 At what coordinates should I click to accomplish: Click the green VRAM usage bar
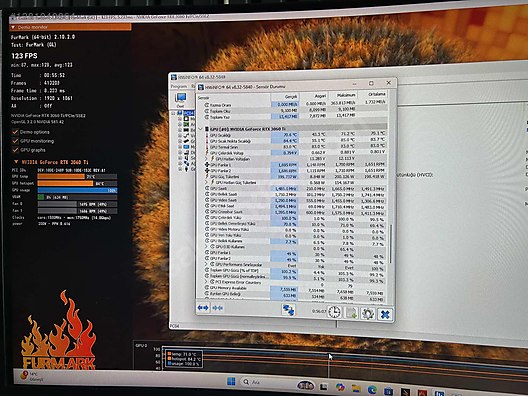pos(77,197)
